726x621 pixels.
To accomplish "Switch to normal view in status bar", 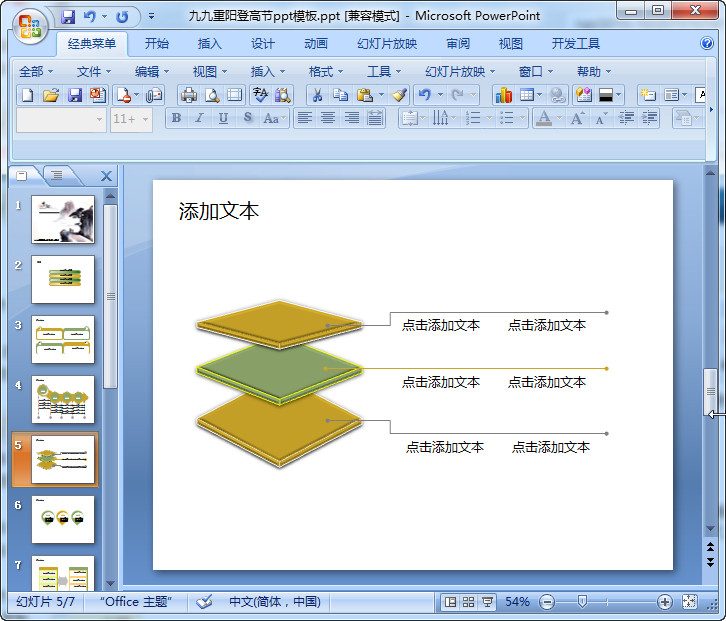I will pyautogui.click(x=450, y=602).
